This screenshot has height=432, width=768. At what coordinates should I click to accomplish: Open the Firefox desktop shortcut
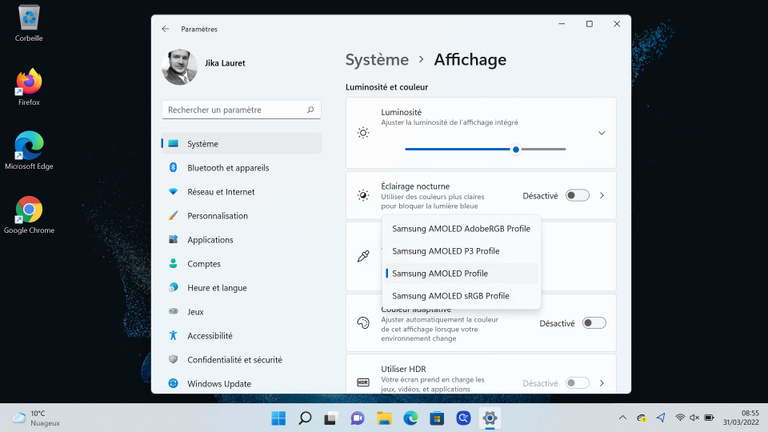click(x=29, y=87)
